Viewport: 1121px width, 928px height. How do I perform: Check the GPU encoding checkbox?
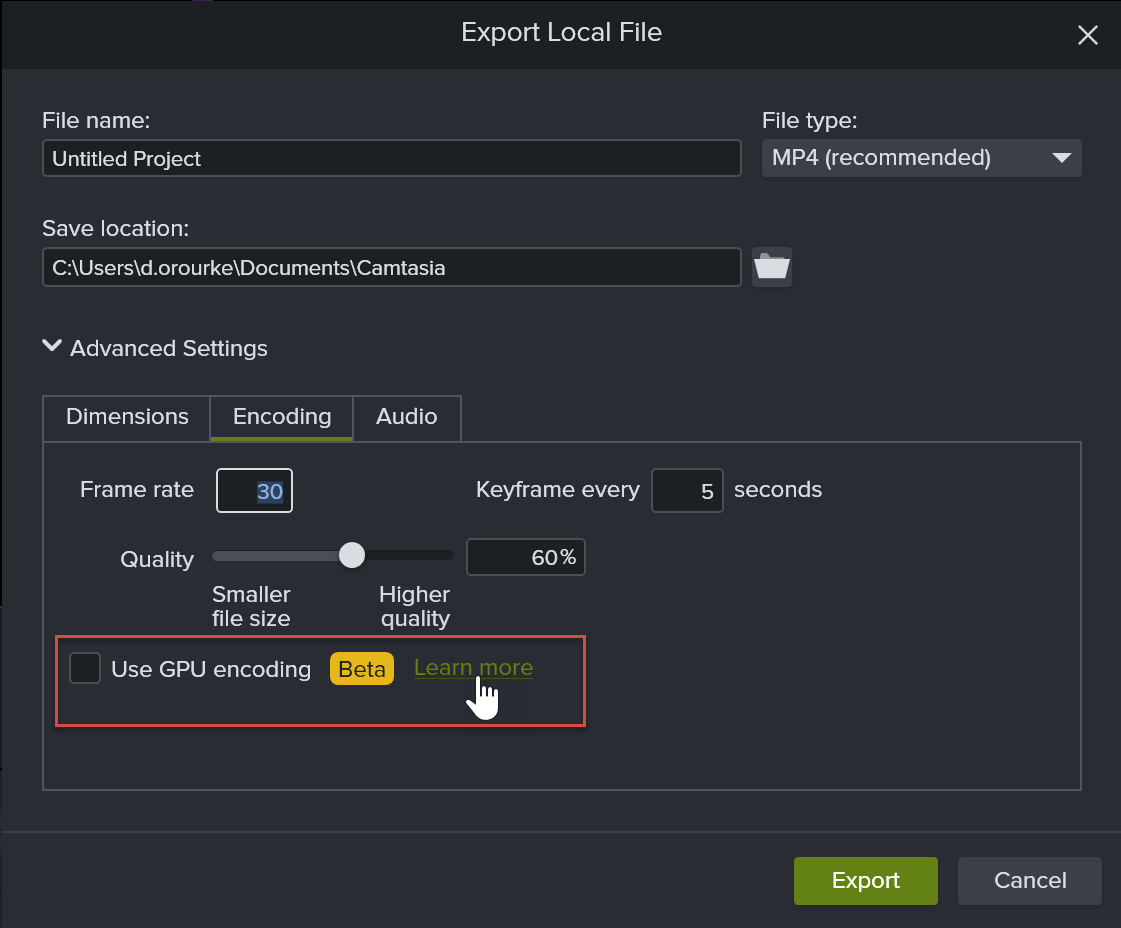tap(84, 668)
